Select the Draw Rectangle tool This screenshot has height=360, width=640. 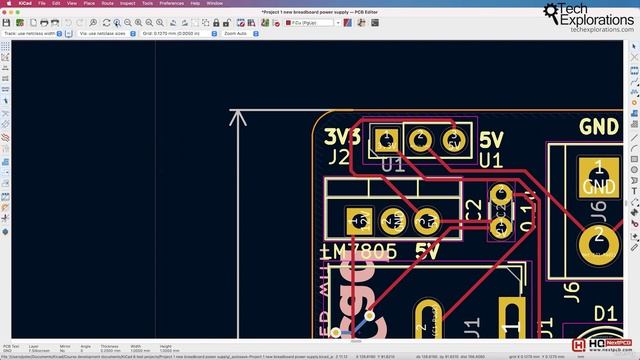pyautogui.click(x=634, y=159)
